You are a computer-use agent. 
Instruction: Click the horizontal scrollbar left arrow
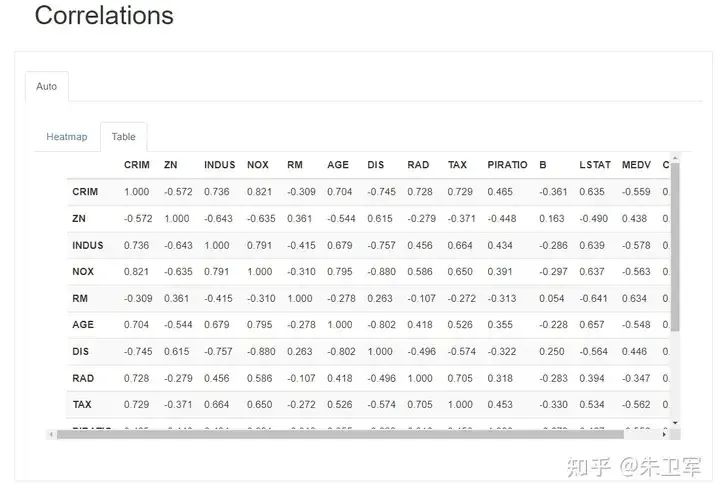click(x=51, y=434)
